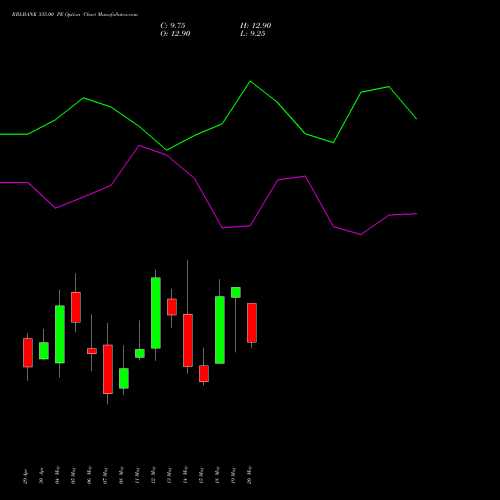Click the 13 May date label
The height and width of the screenshot is (500, 500).
170,475
